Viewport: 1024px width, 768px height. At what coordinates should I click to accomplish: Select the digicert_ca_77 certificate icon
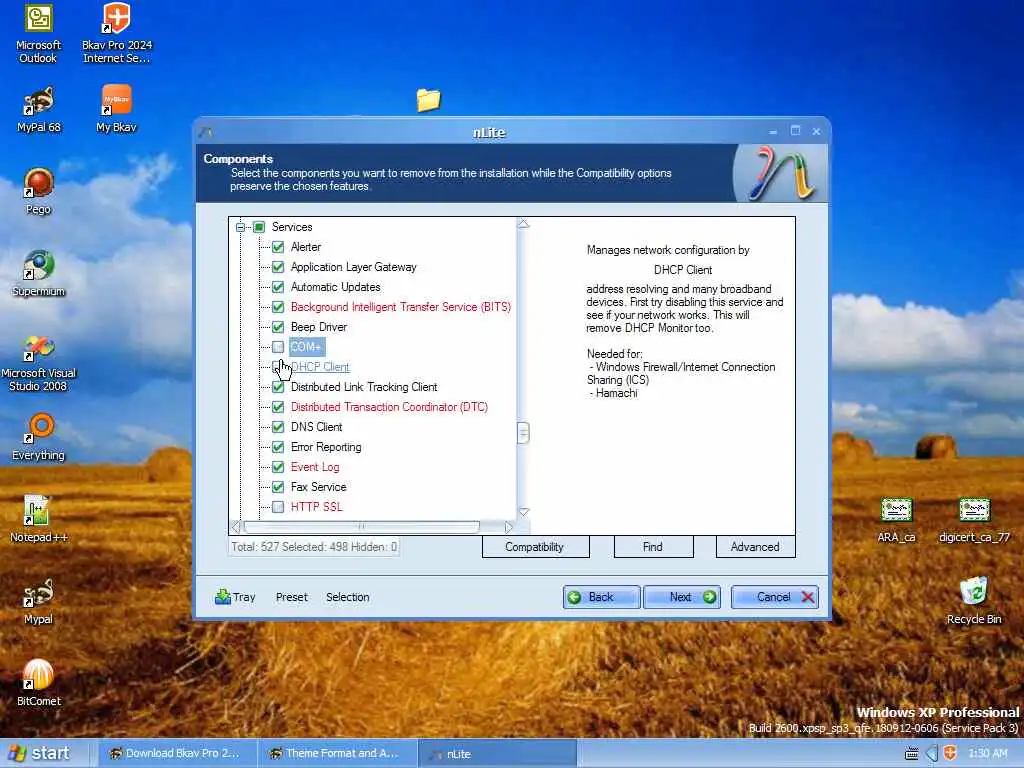pyautogui.click(x=974, y=520)
